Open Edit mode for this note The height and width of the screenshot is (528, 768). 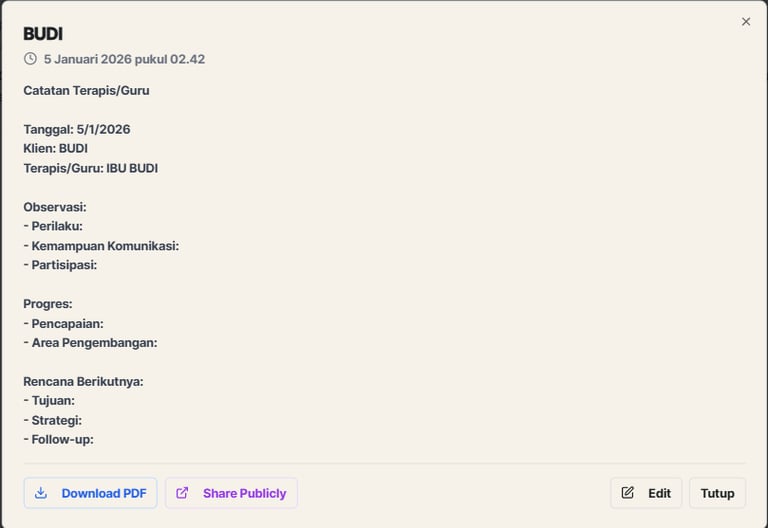click(x=647, y=493)
